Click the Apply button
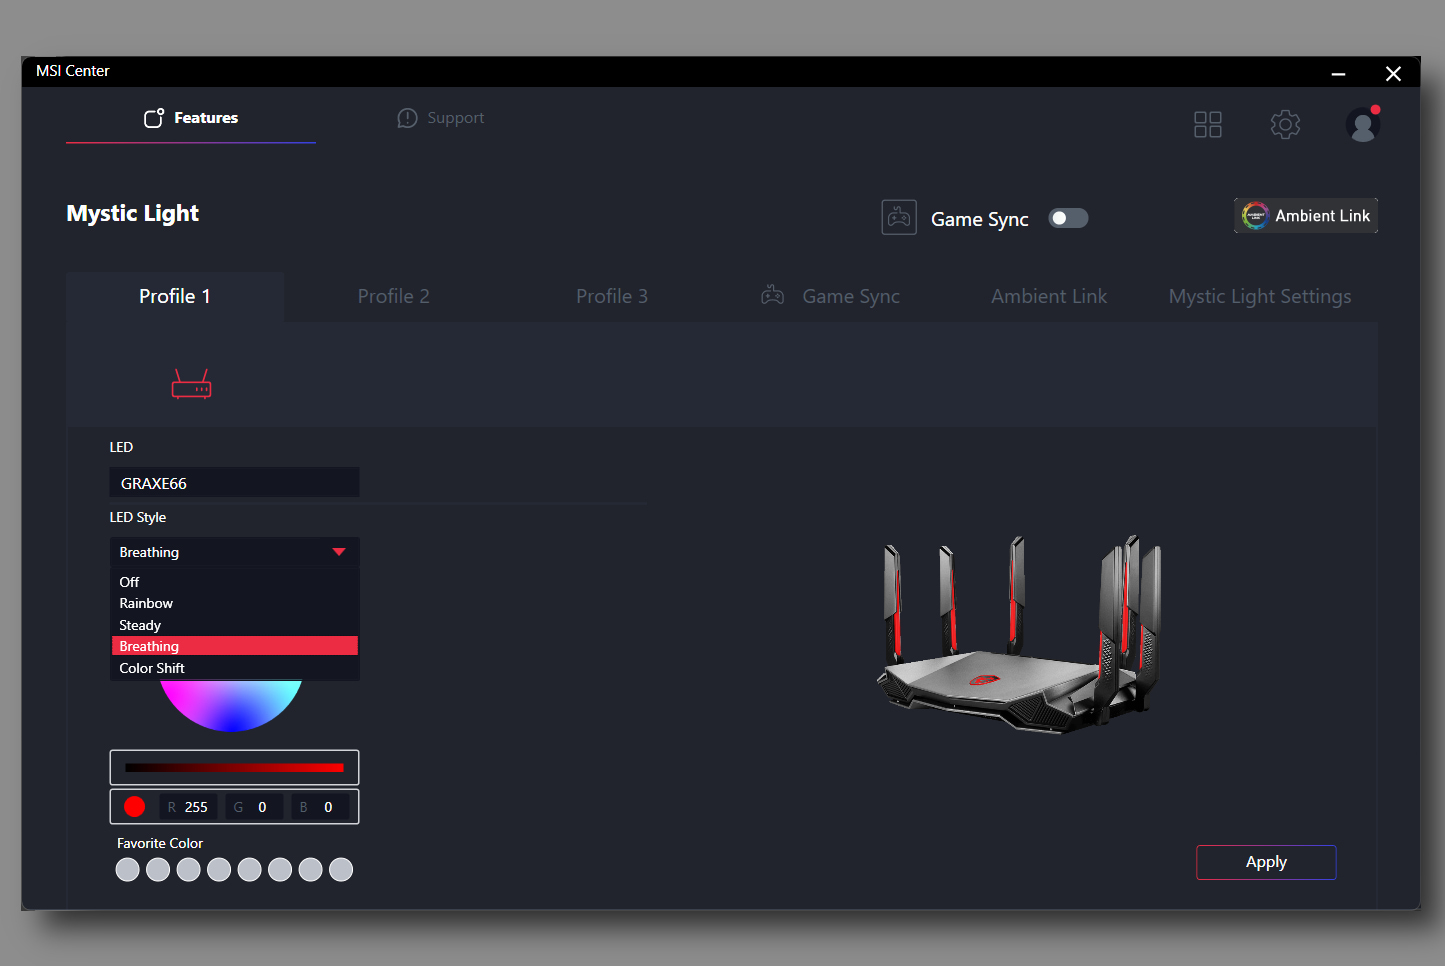This screenshot has height=966, width=1445. pyautogui.click(x=1266, y=862)
